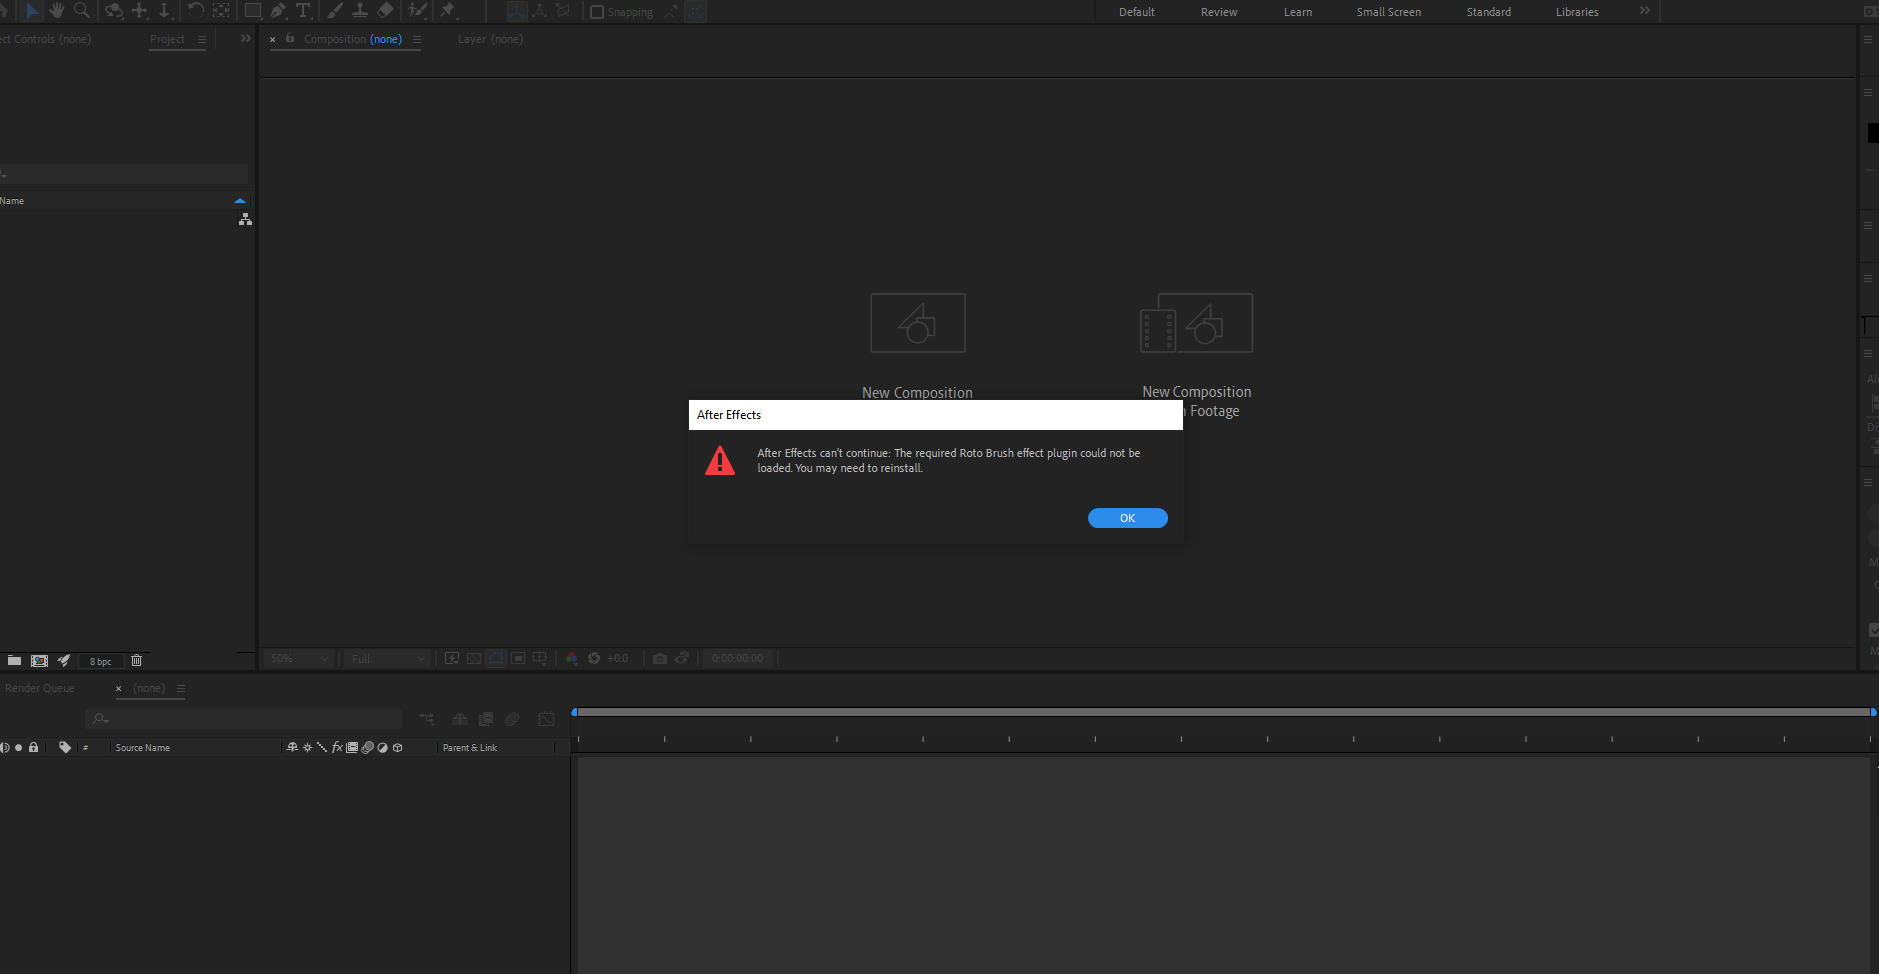Create new folder in Project panel

14,660
